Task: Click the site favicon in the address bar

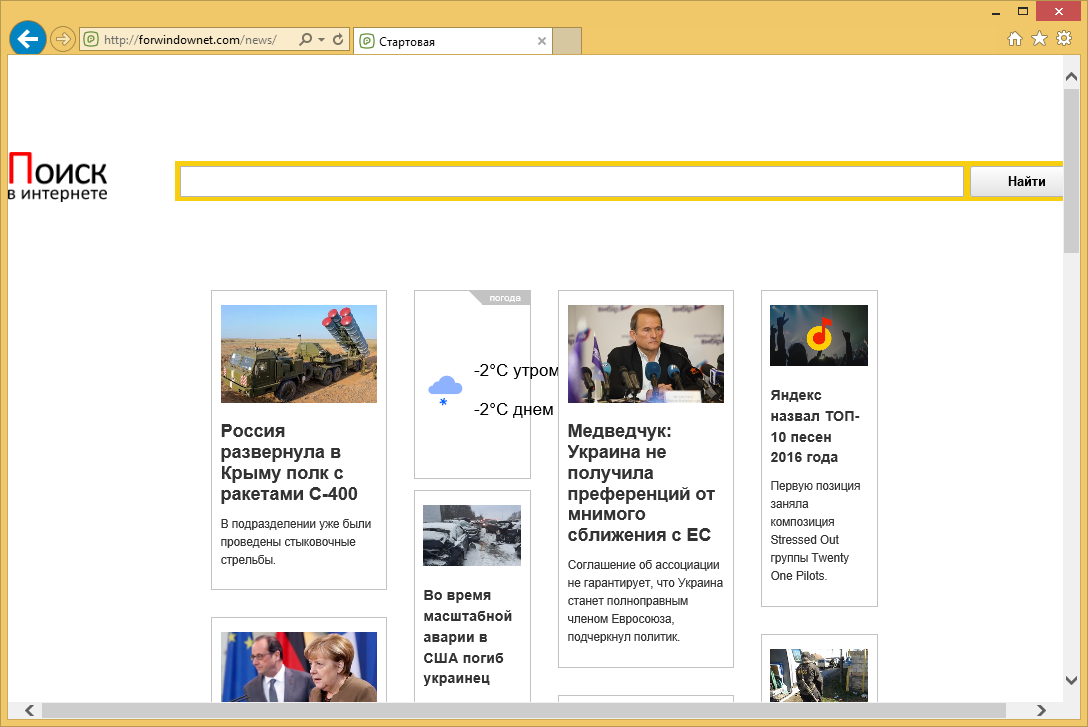Action: pyautogui.click(x=90, y=40)
